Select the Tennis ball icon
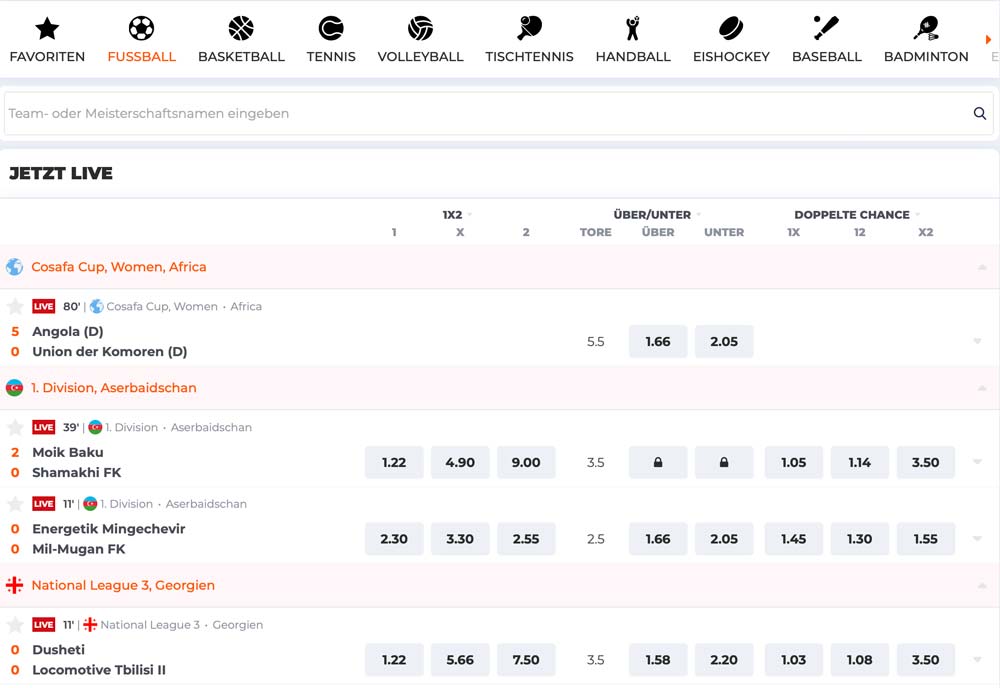The width and height of the screenshot is (1000, 688). (331, 29)
